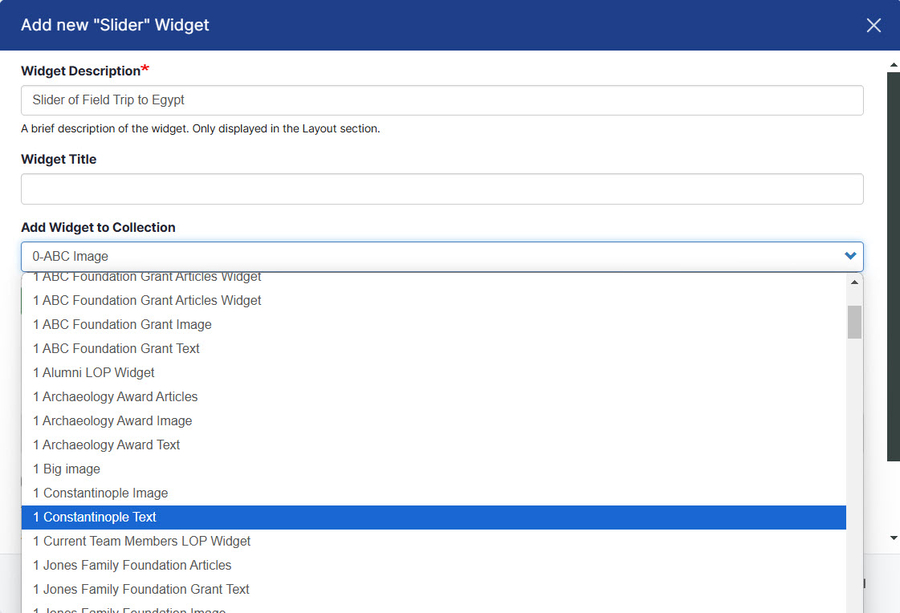Screen dimensions: 900x613
Task: Click the Widget Description text field
Action: 441,100
